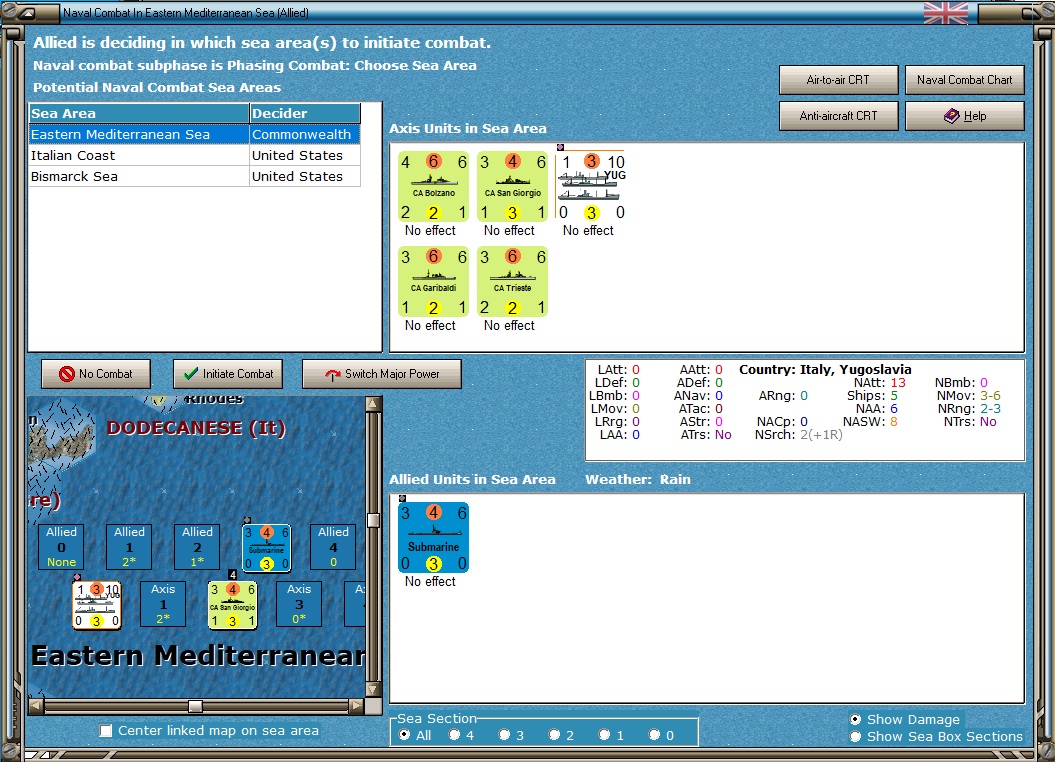Screen dimensions: 1055x762
Task: Click the map vertical scrollbar thumb
Action: 373,521
